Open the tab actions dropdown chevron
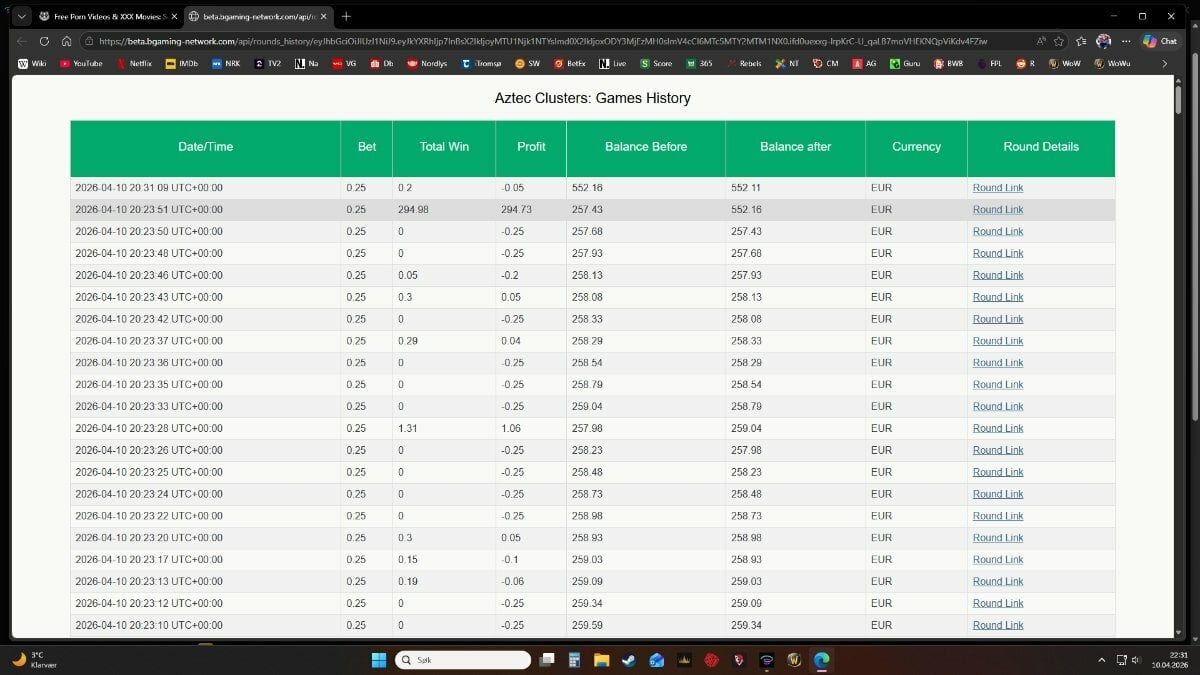 (x=21, y=16)
